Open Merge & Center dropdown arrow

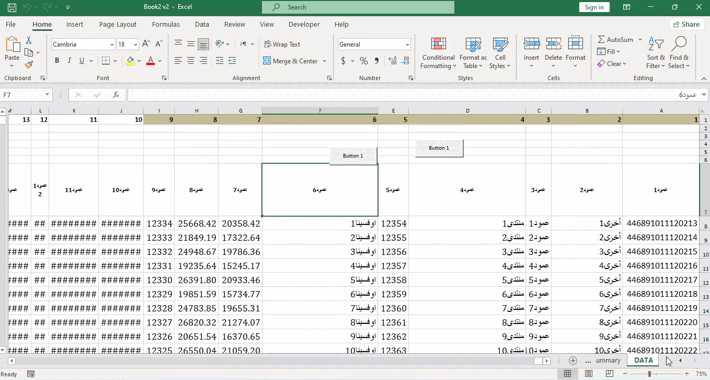325,61
